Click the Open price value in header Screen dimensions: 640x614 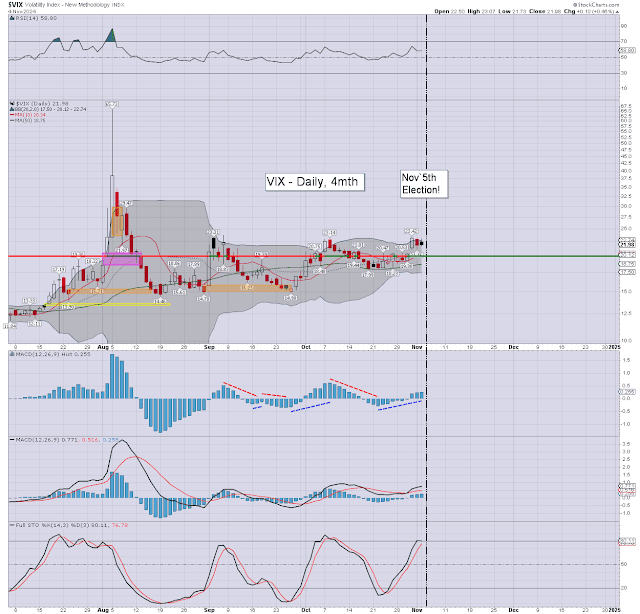click(x=458, y=11)
